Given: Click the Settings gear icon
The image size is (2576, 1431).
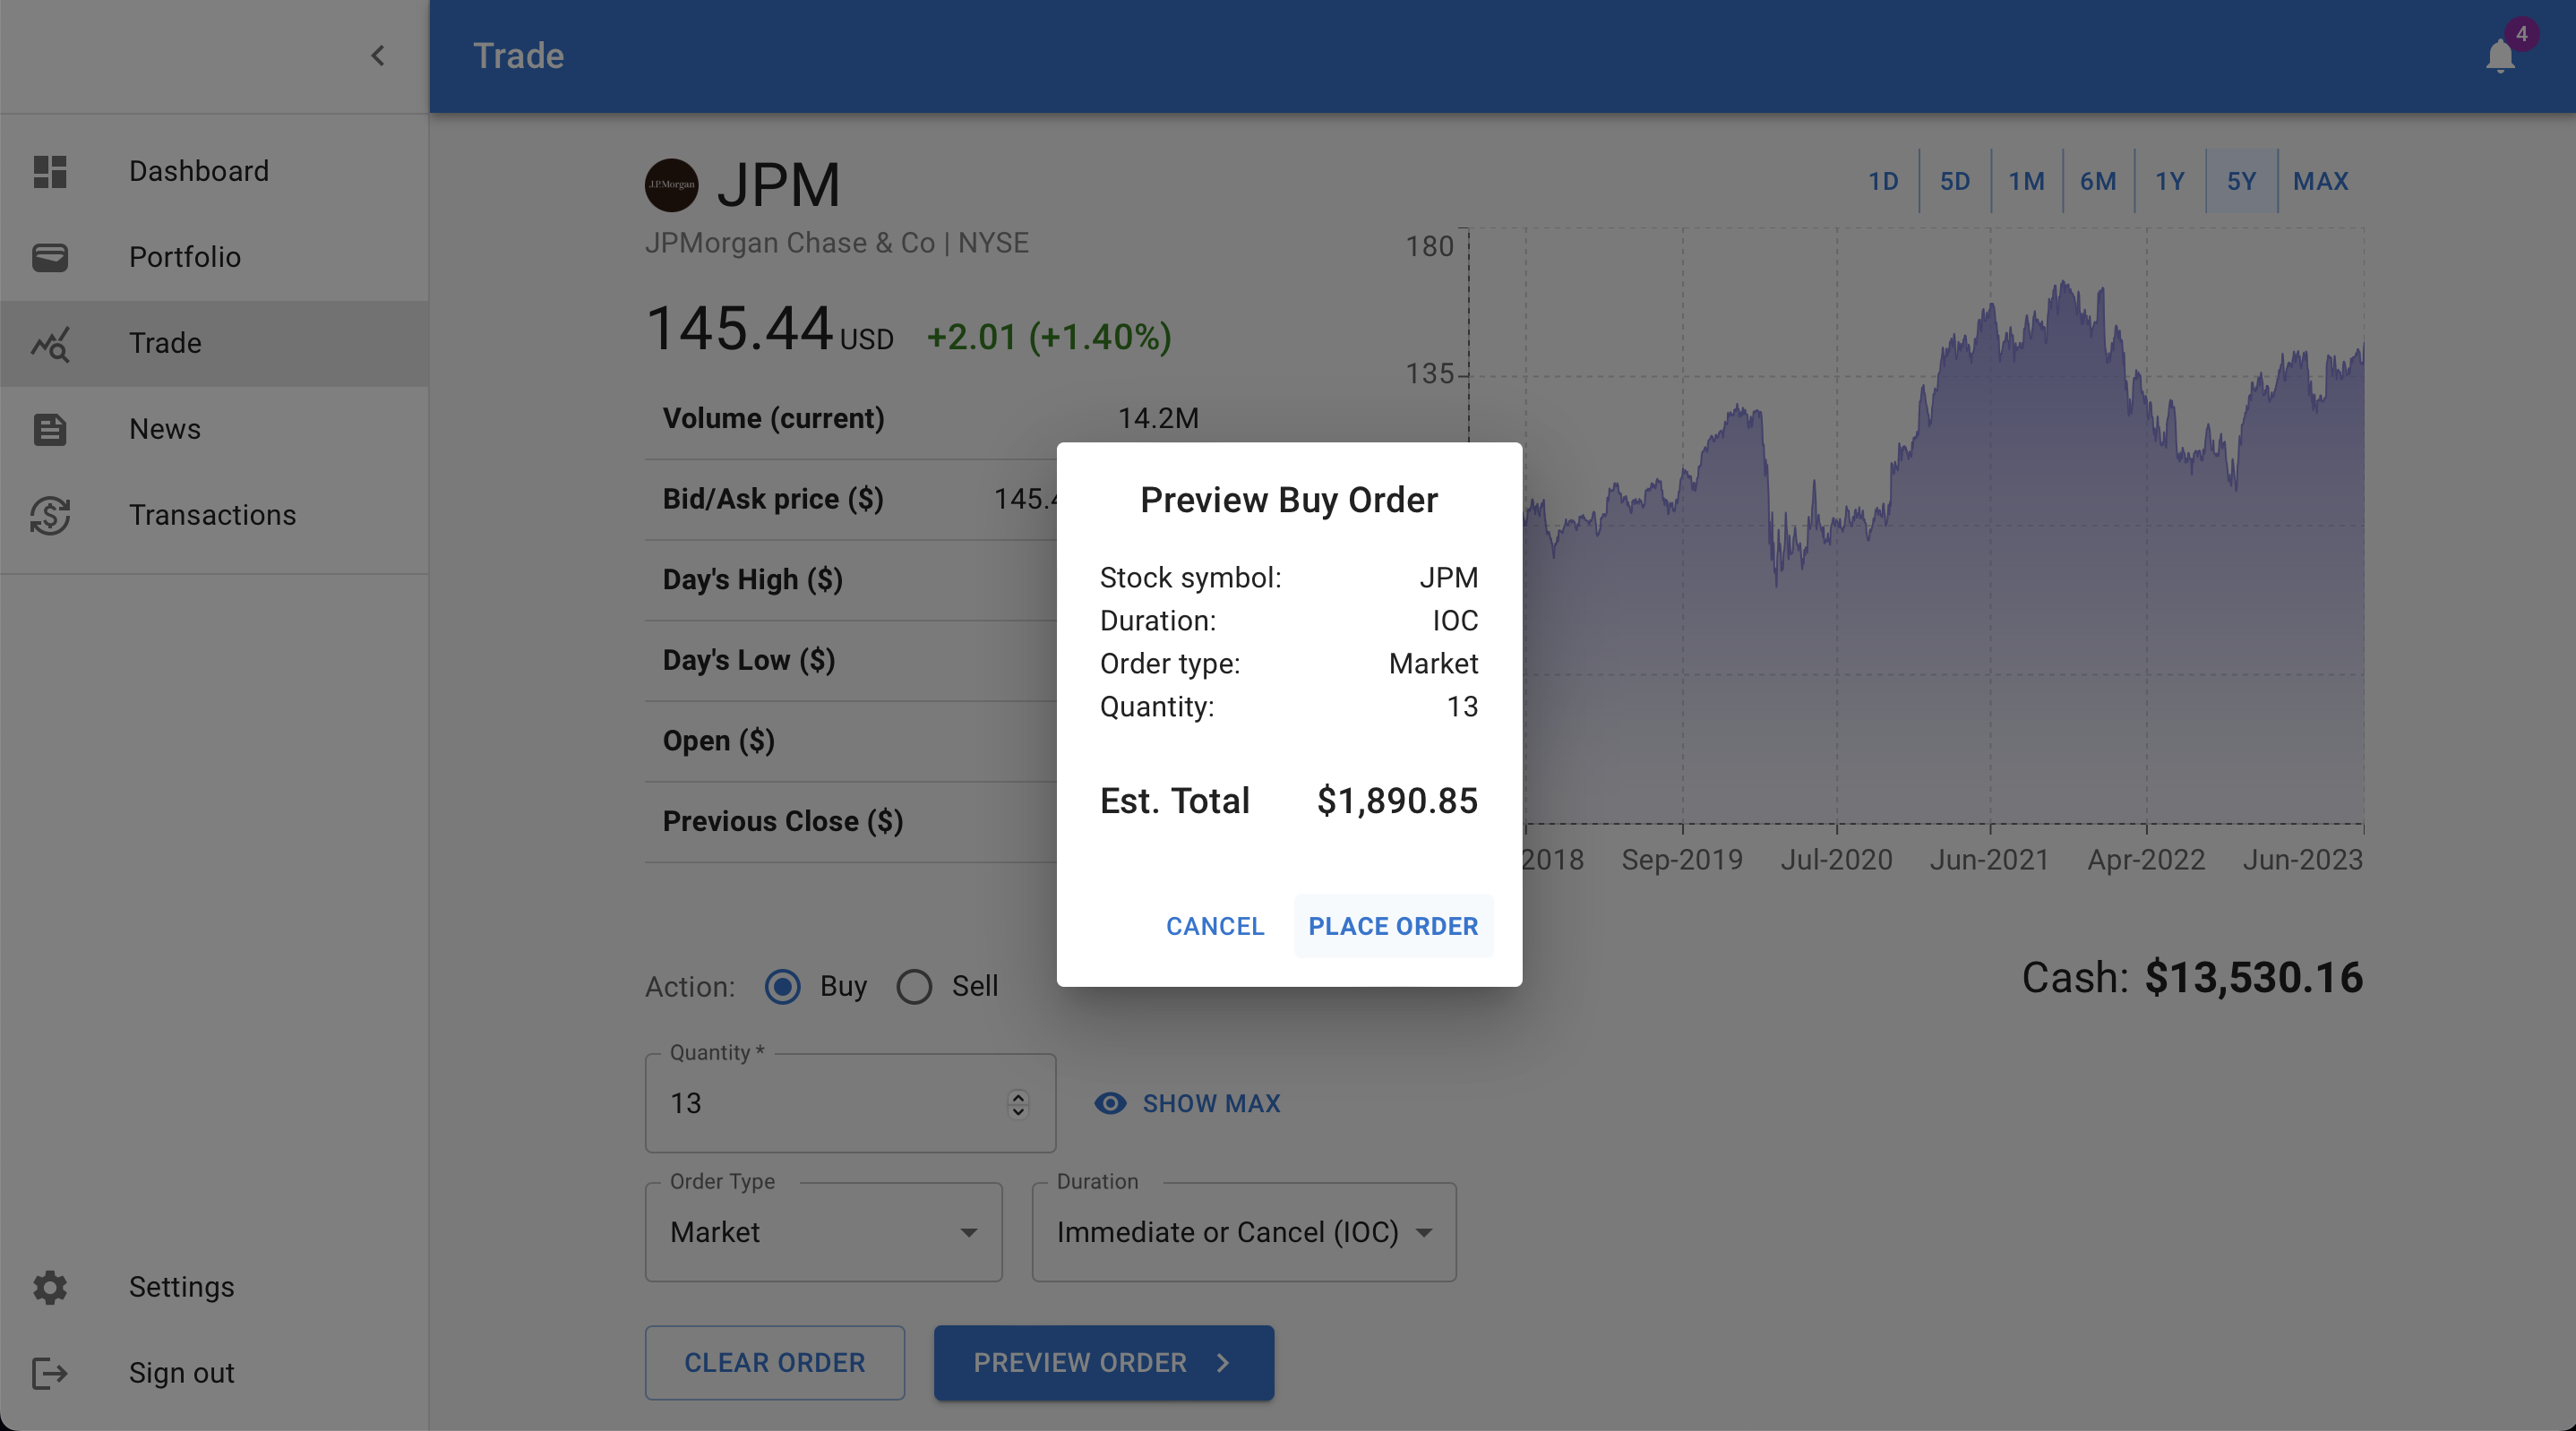Looking at the screenshot, I should [50, 1287].
